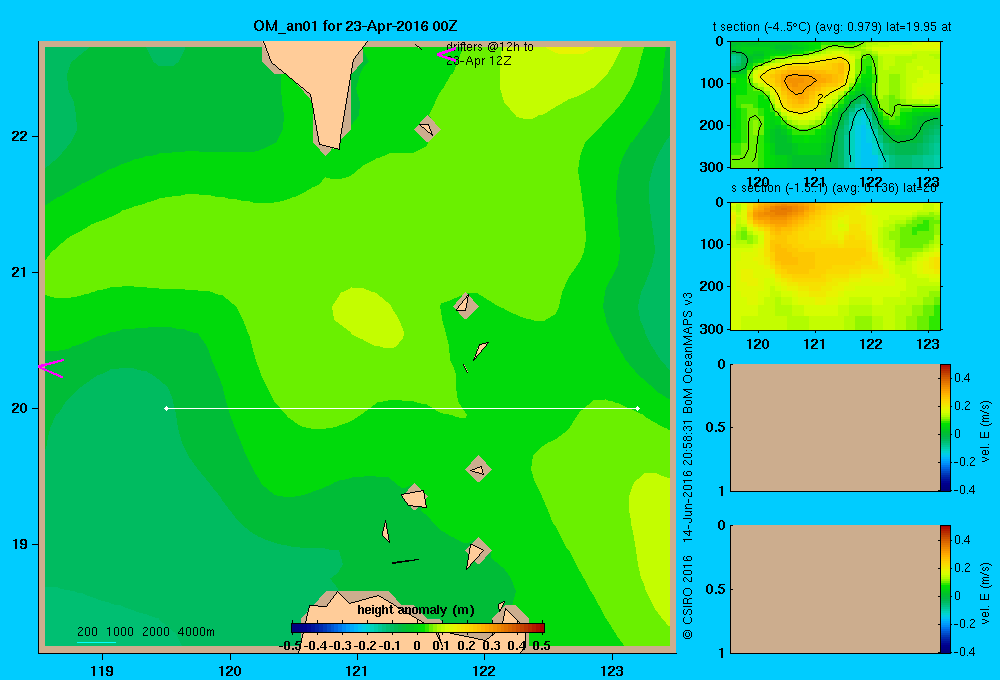
Task: Click latitude label 19 on map axis
Action: tap(20, 544)
